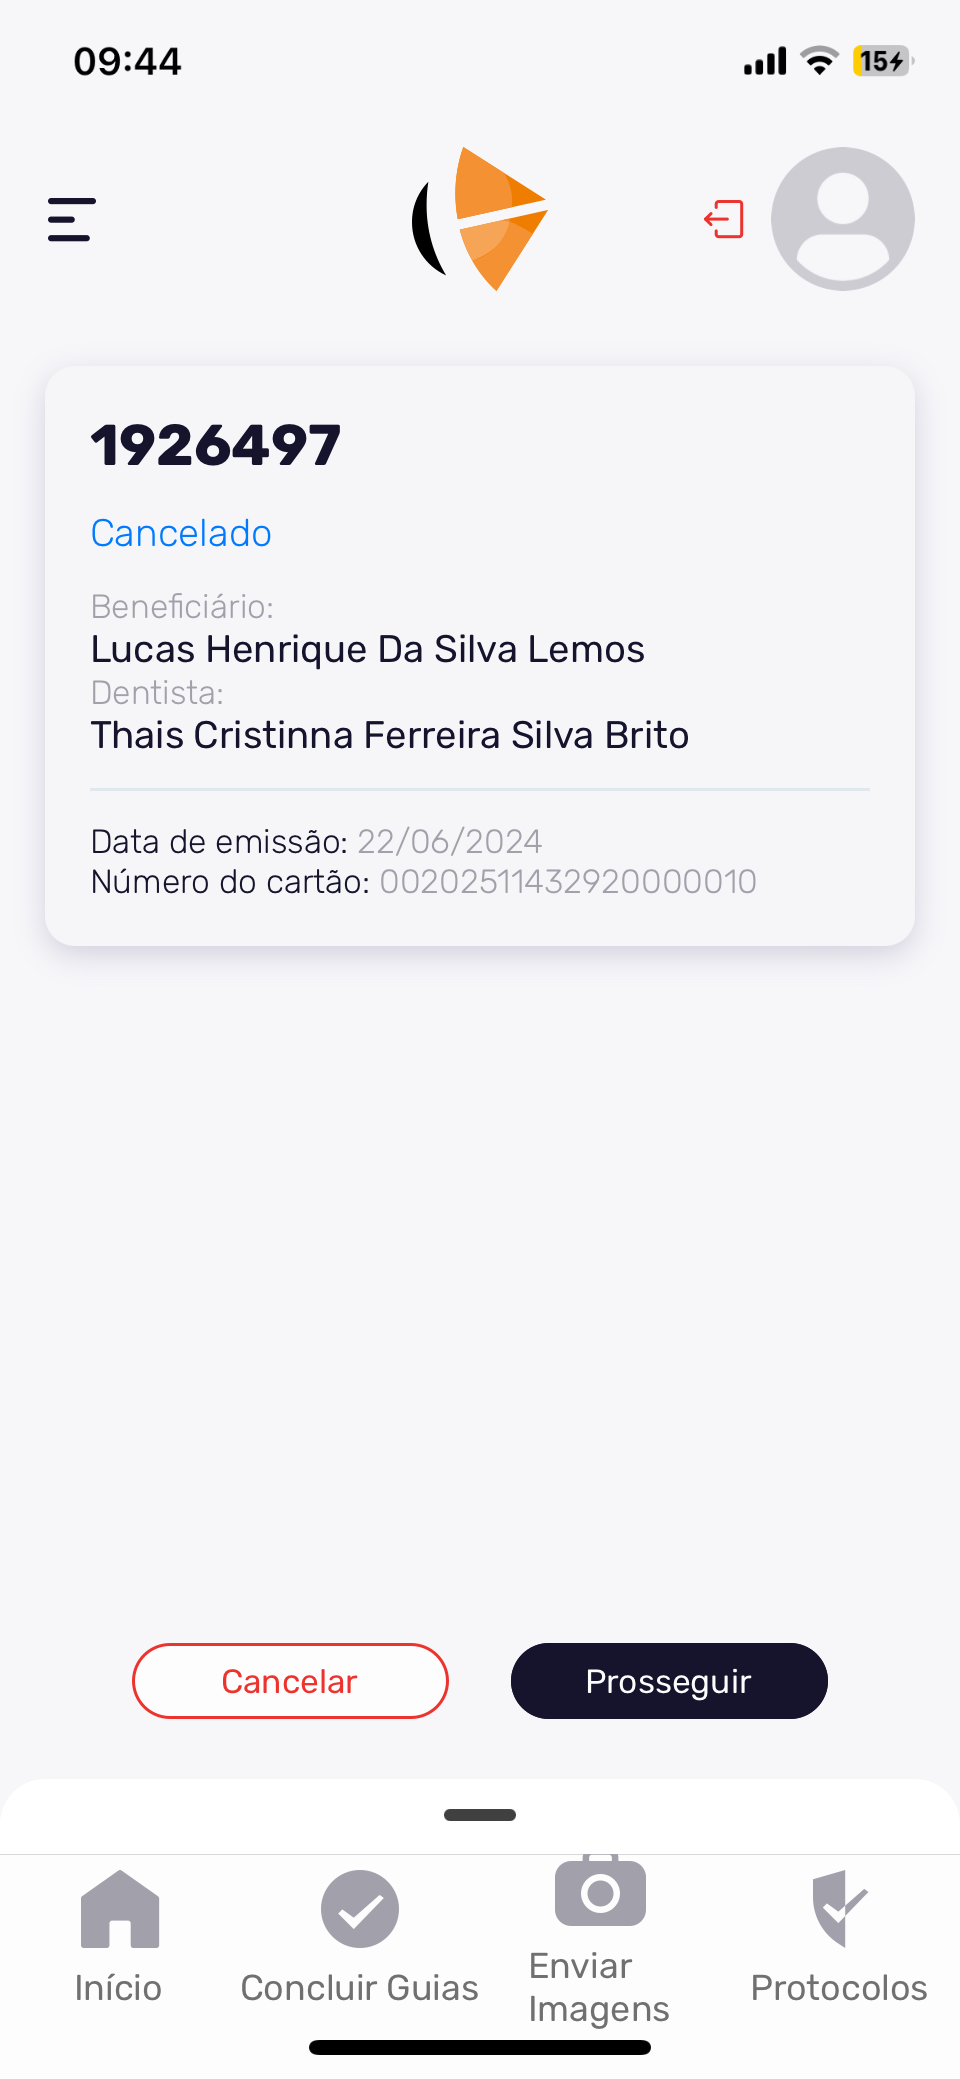Tap the Enviar Imagens camera icon
960x2079 pixels.
[x=600, y=1891]
